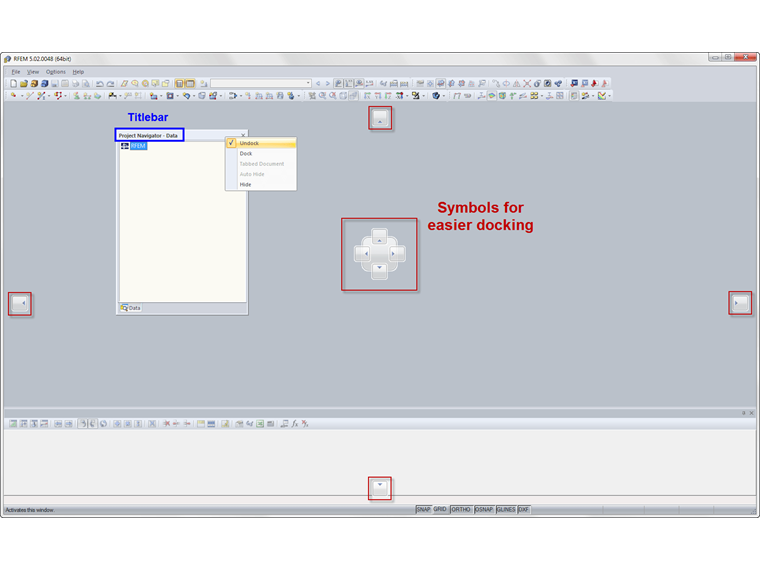The image size is (760, 570).
Task: Click the top-center dock arrow symbol
Action: tap(380, 118)
